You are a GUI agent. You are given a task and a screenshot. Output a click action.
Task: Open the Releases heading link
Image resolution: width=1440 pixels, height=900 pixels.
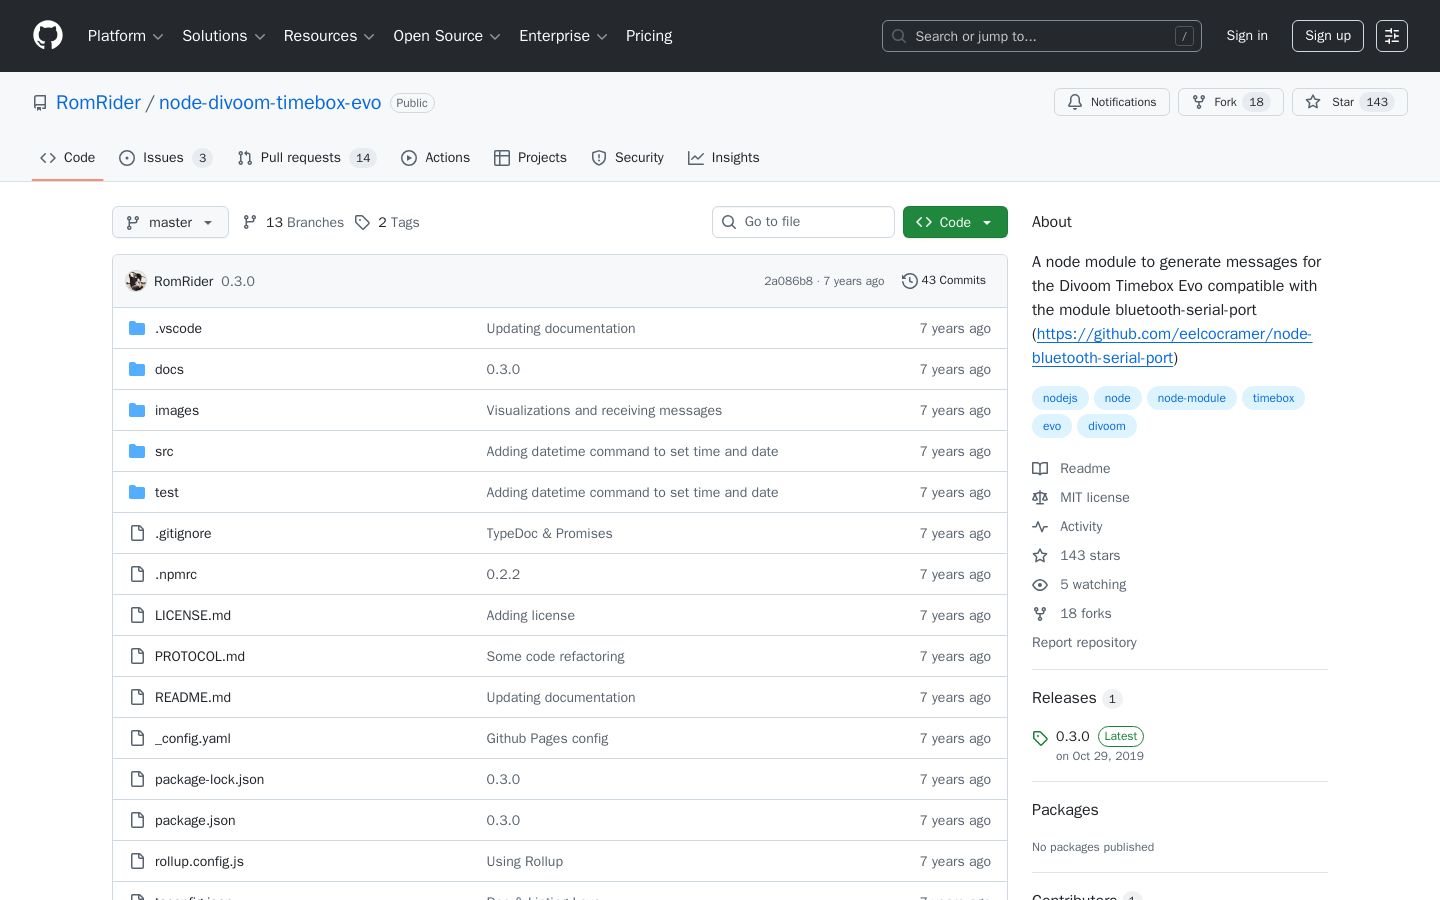[x=1077, y=698]
